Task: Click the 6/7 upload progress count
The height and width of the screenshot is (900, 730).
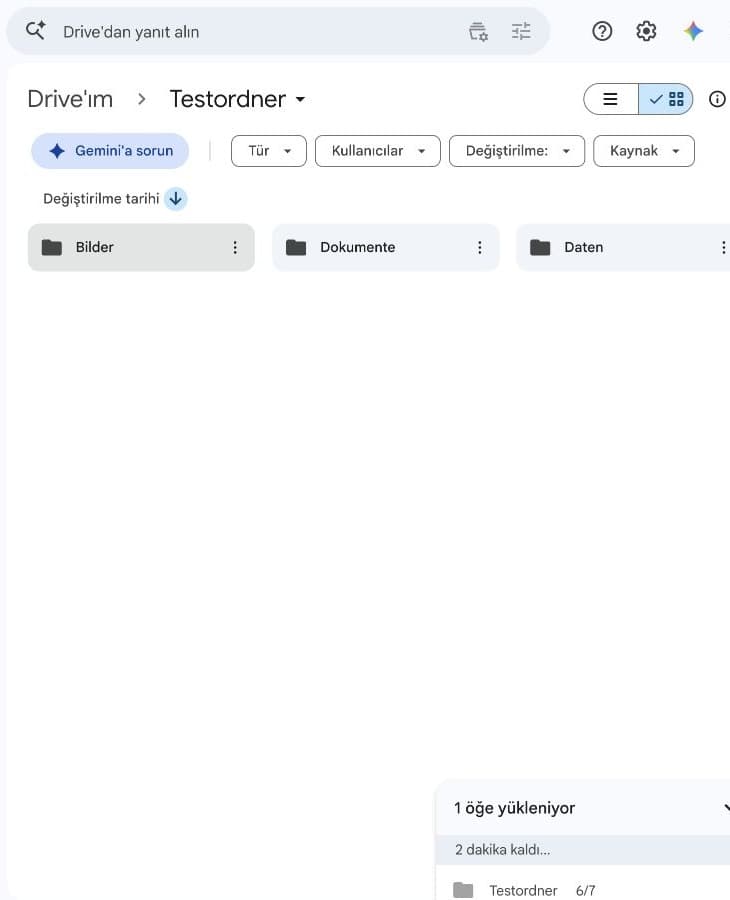Action: coord(585,890)
